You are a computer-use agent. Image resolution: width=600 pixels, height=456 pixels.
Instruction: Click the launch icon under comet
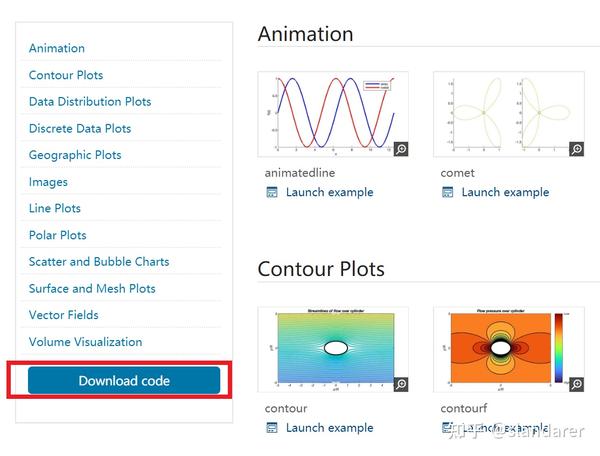448,192
